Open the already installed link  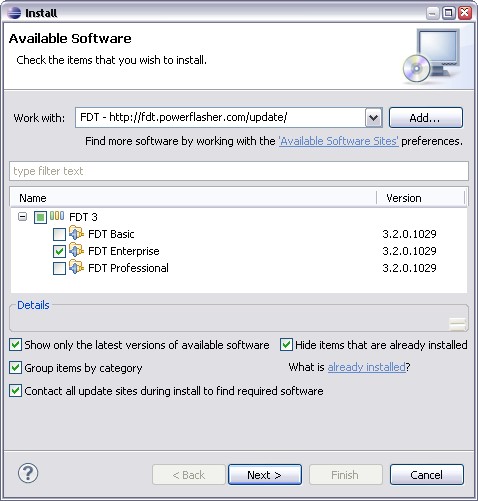point(366,367)
